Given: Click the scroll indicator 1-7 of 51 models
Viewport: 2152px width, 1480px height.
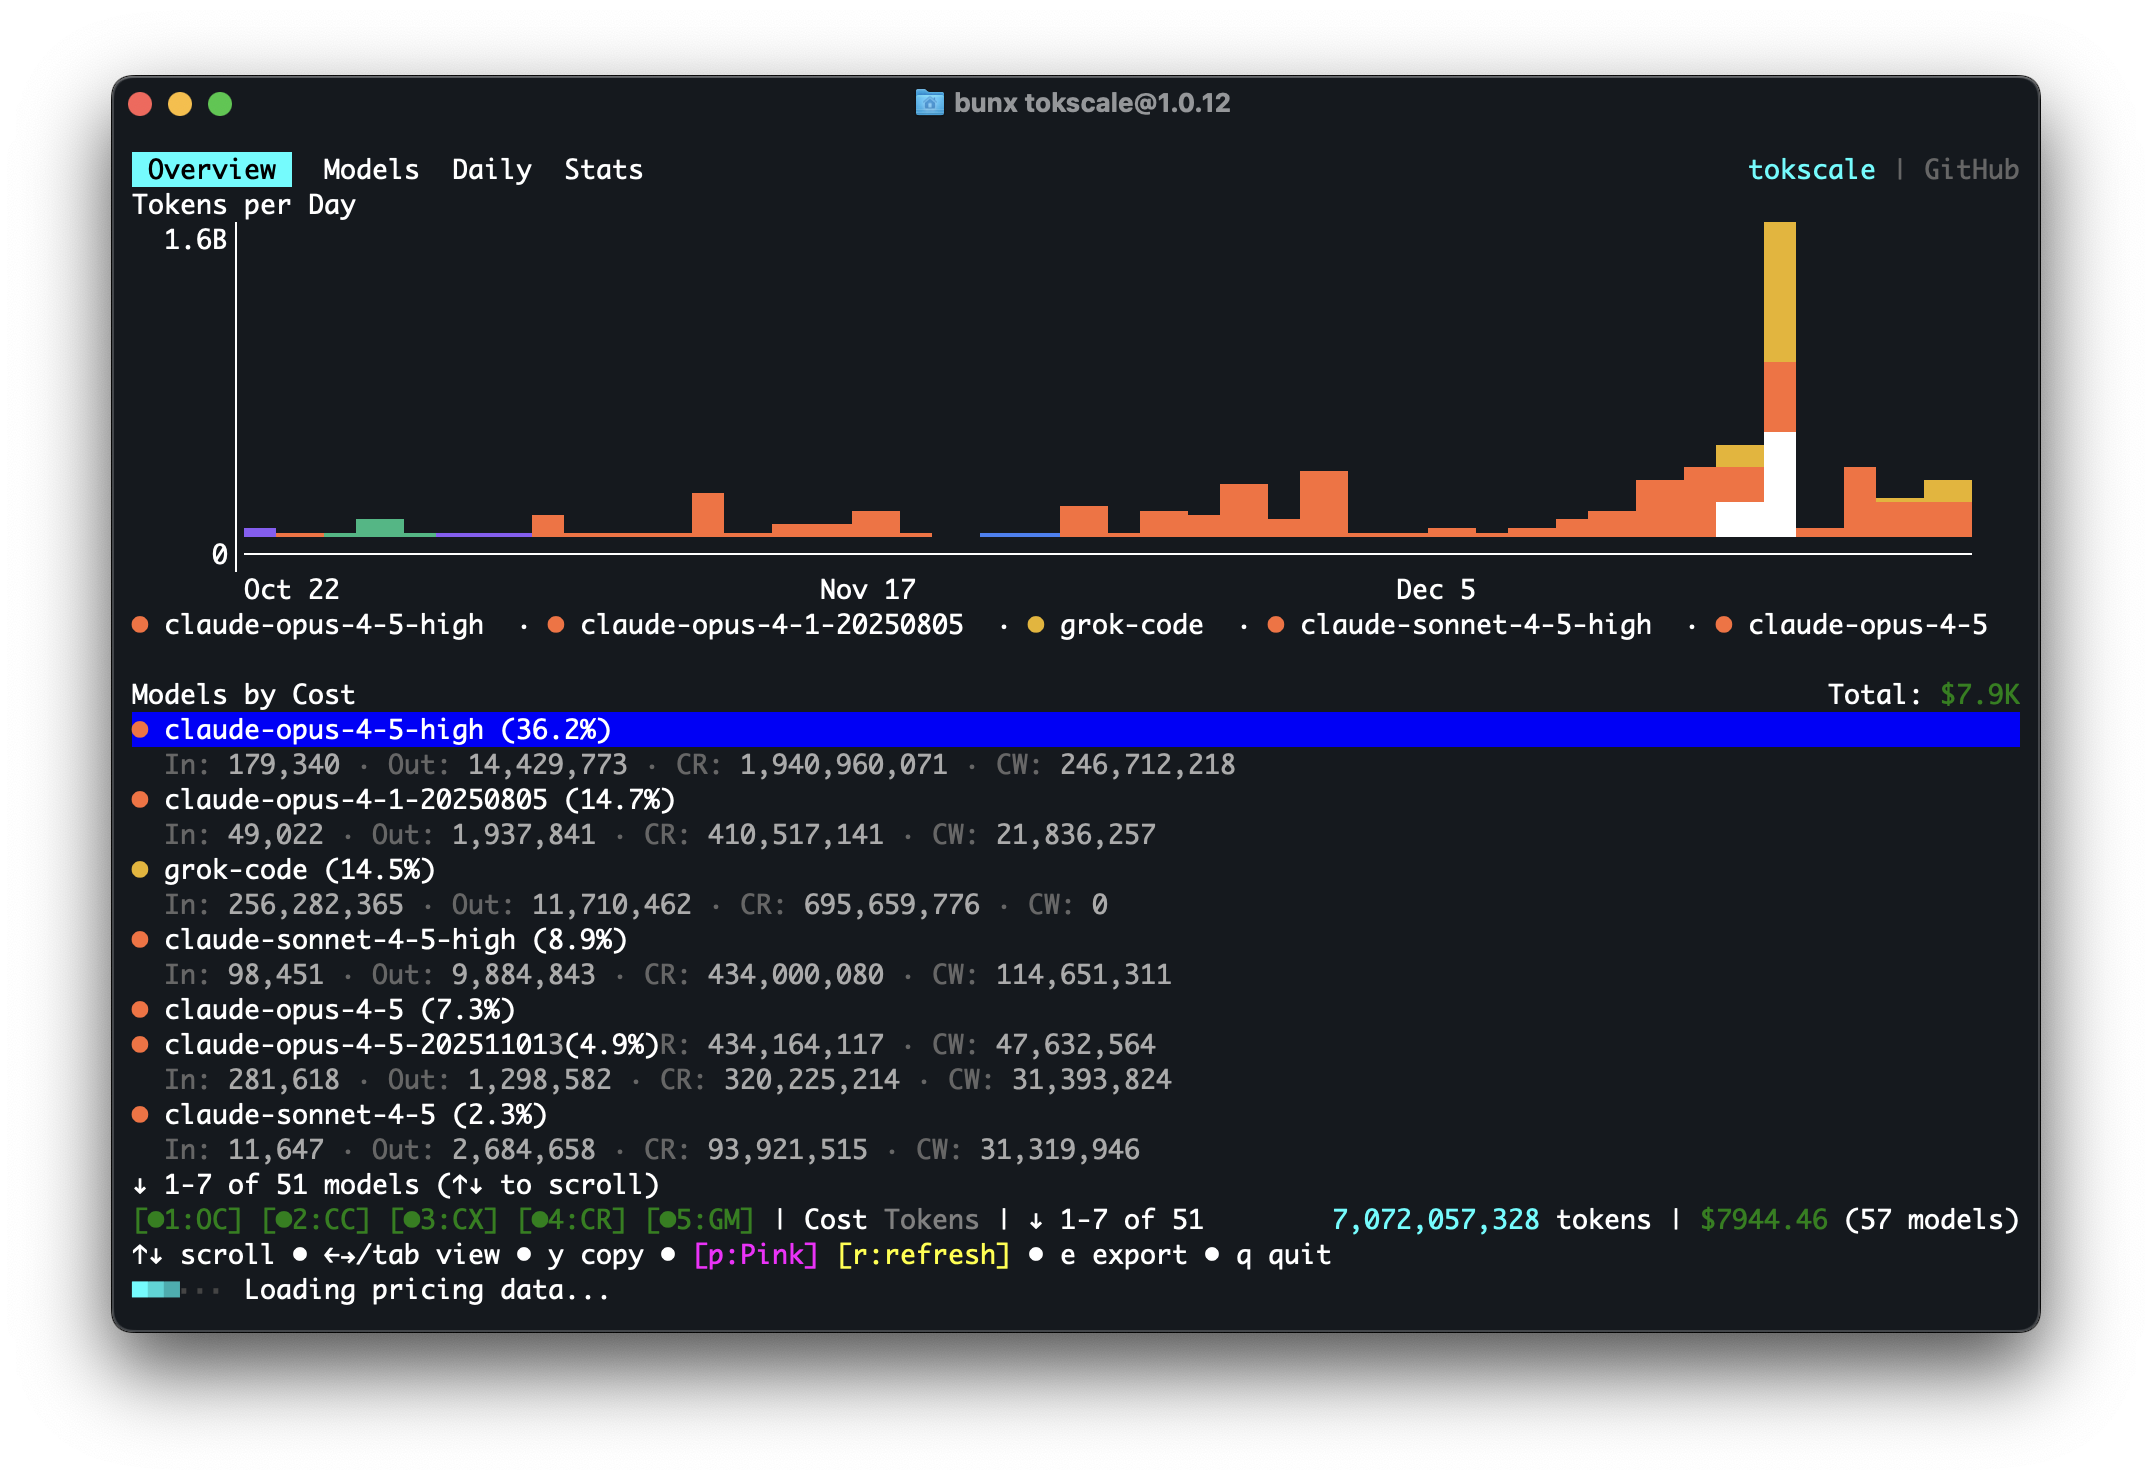Looking at the screenshot, I should coord(396,1185).
